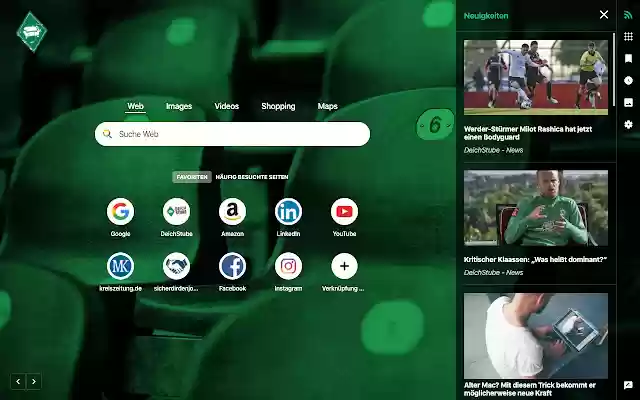Open the Amazon shortcut icon
The image size is (640, 400).
[x=232, y=211]
